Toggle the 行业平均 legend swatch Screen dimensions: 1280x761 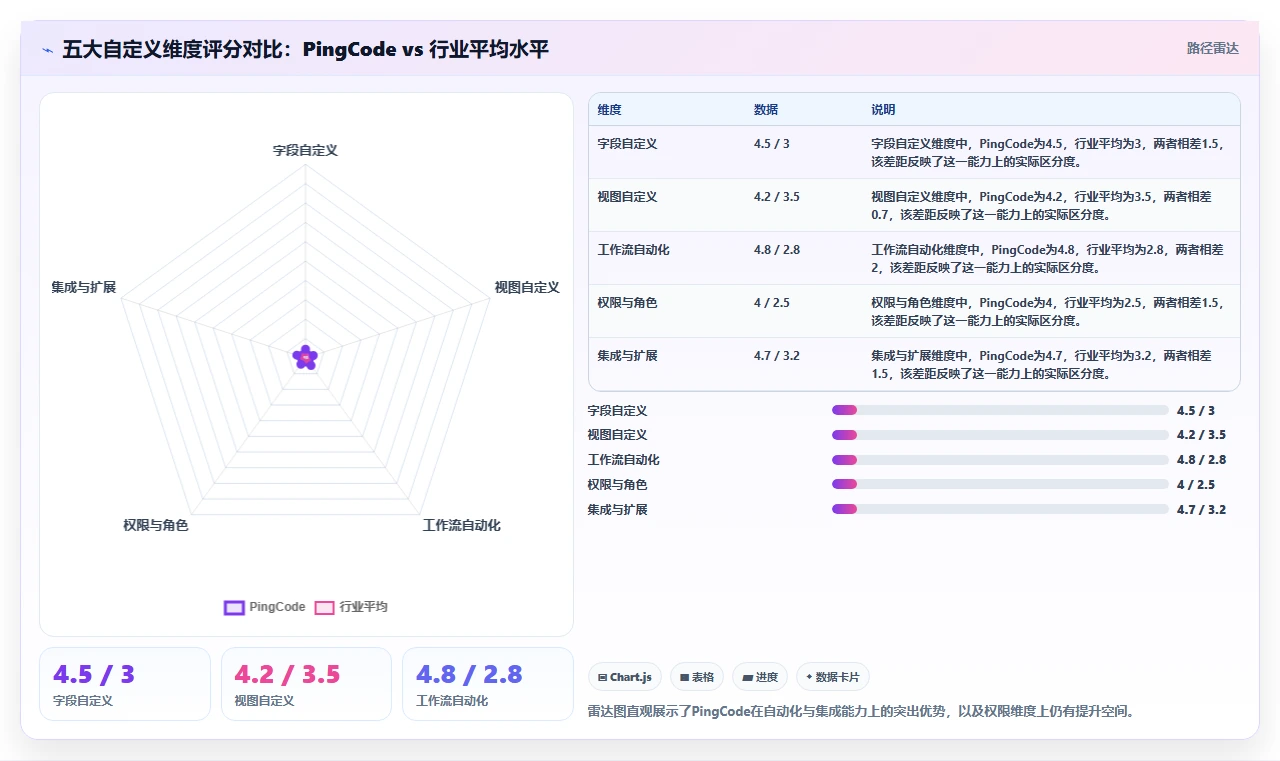pos(324,607)
